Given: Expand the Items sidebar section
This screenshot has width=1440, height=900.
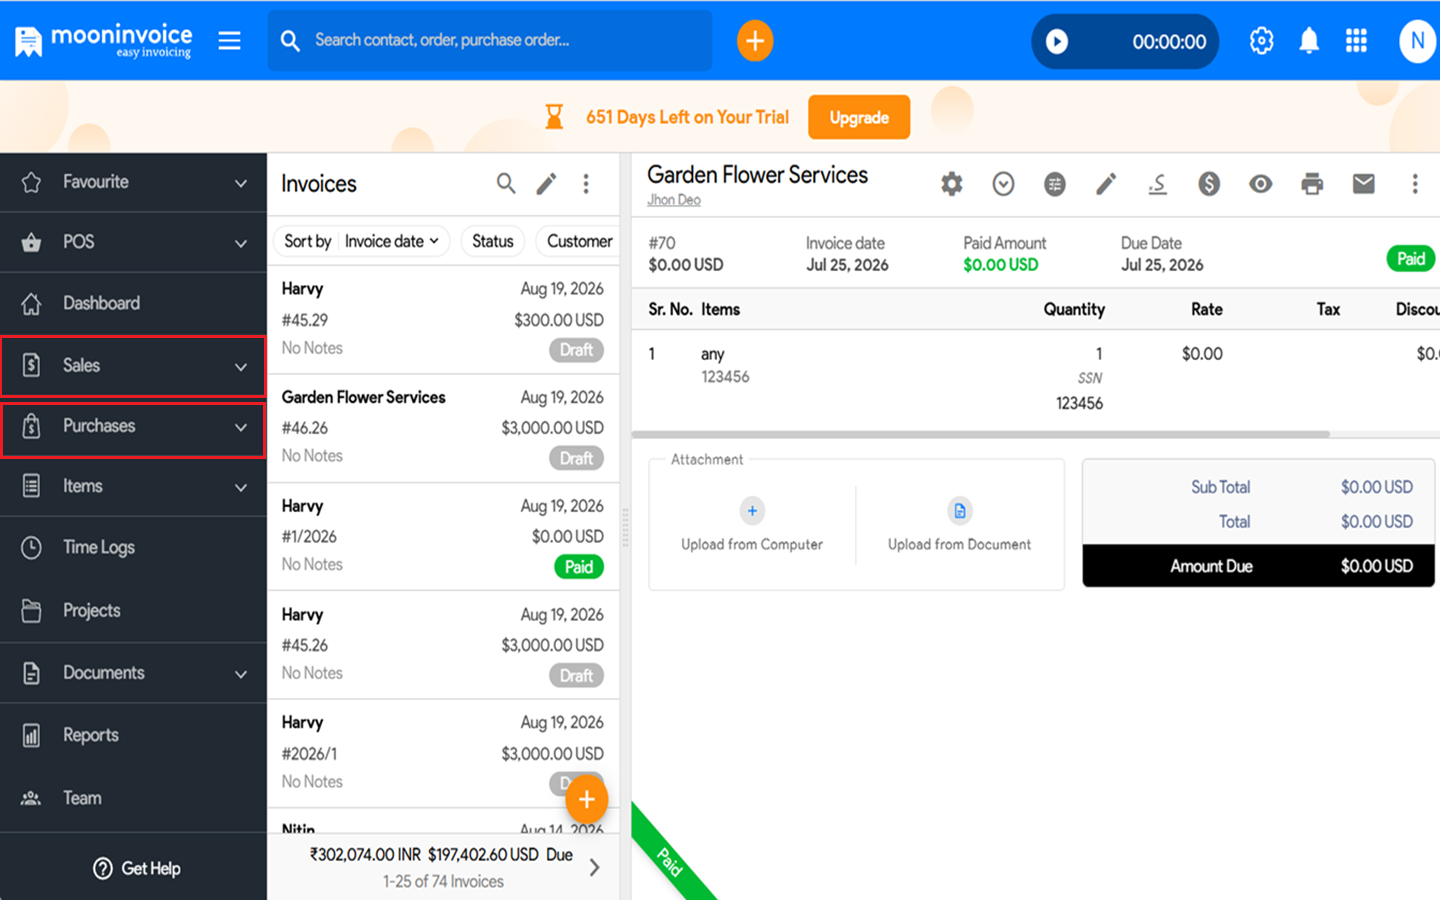Looking at the screenshot, I should (134, 486).
